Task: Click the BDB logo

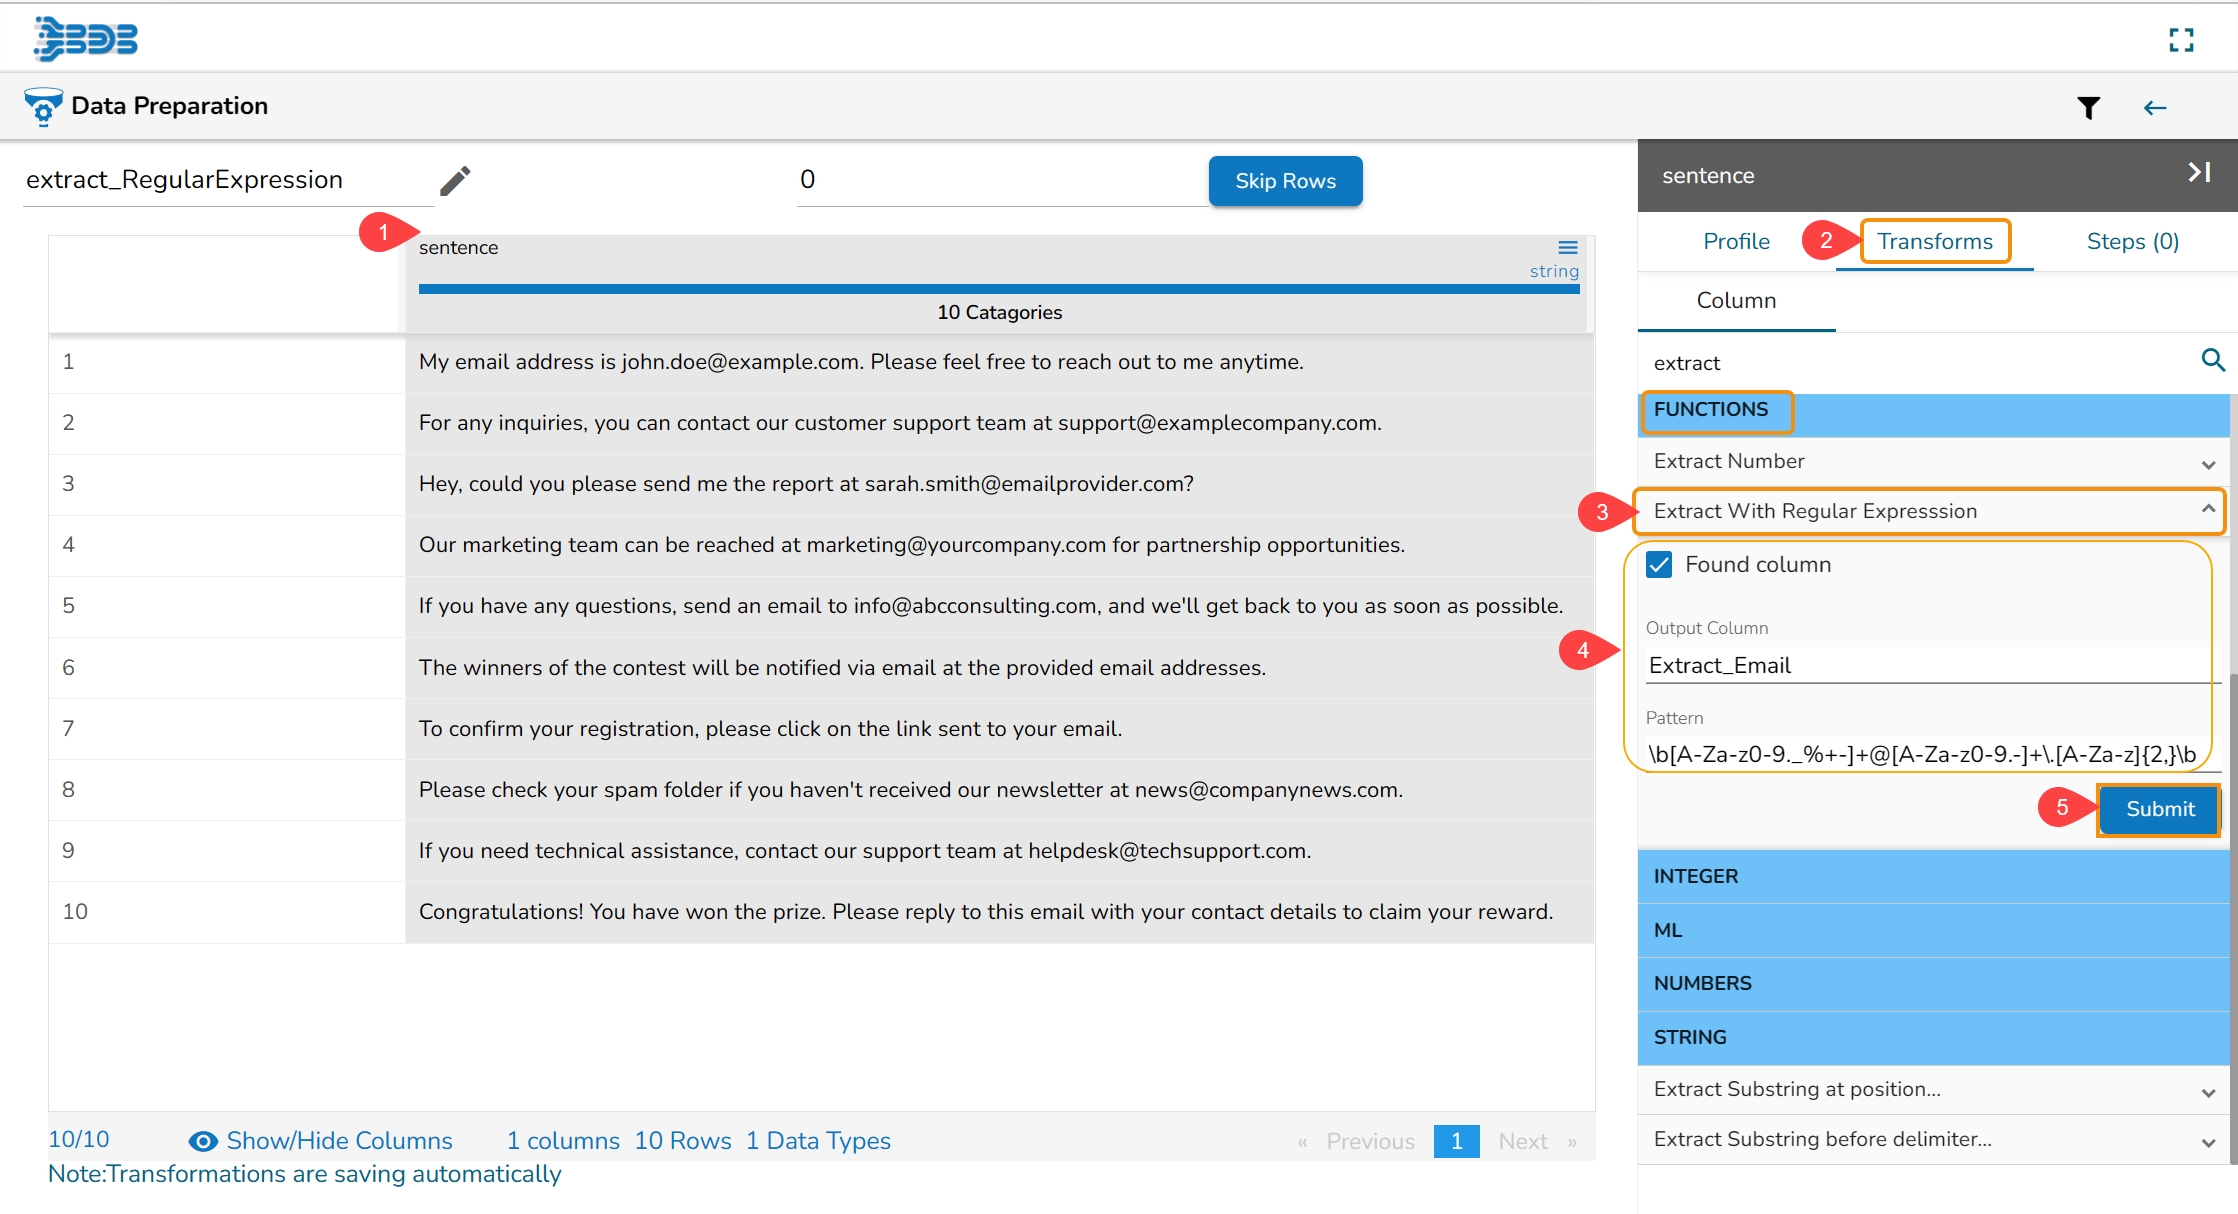Action: (86, 39)
